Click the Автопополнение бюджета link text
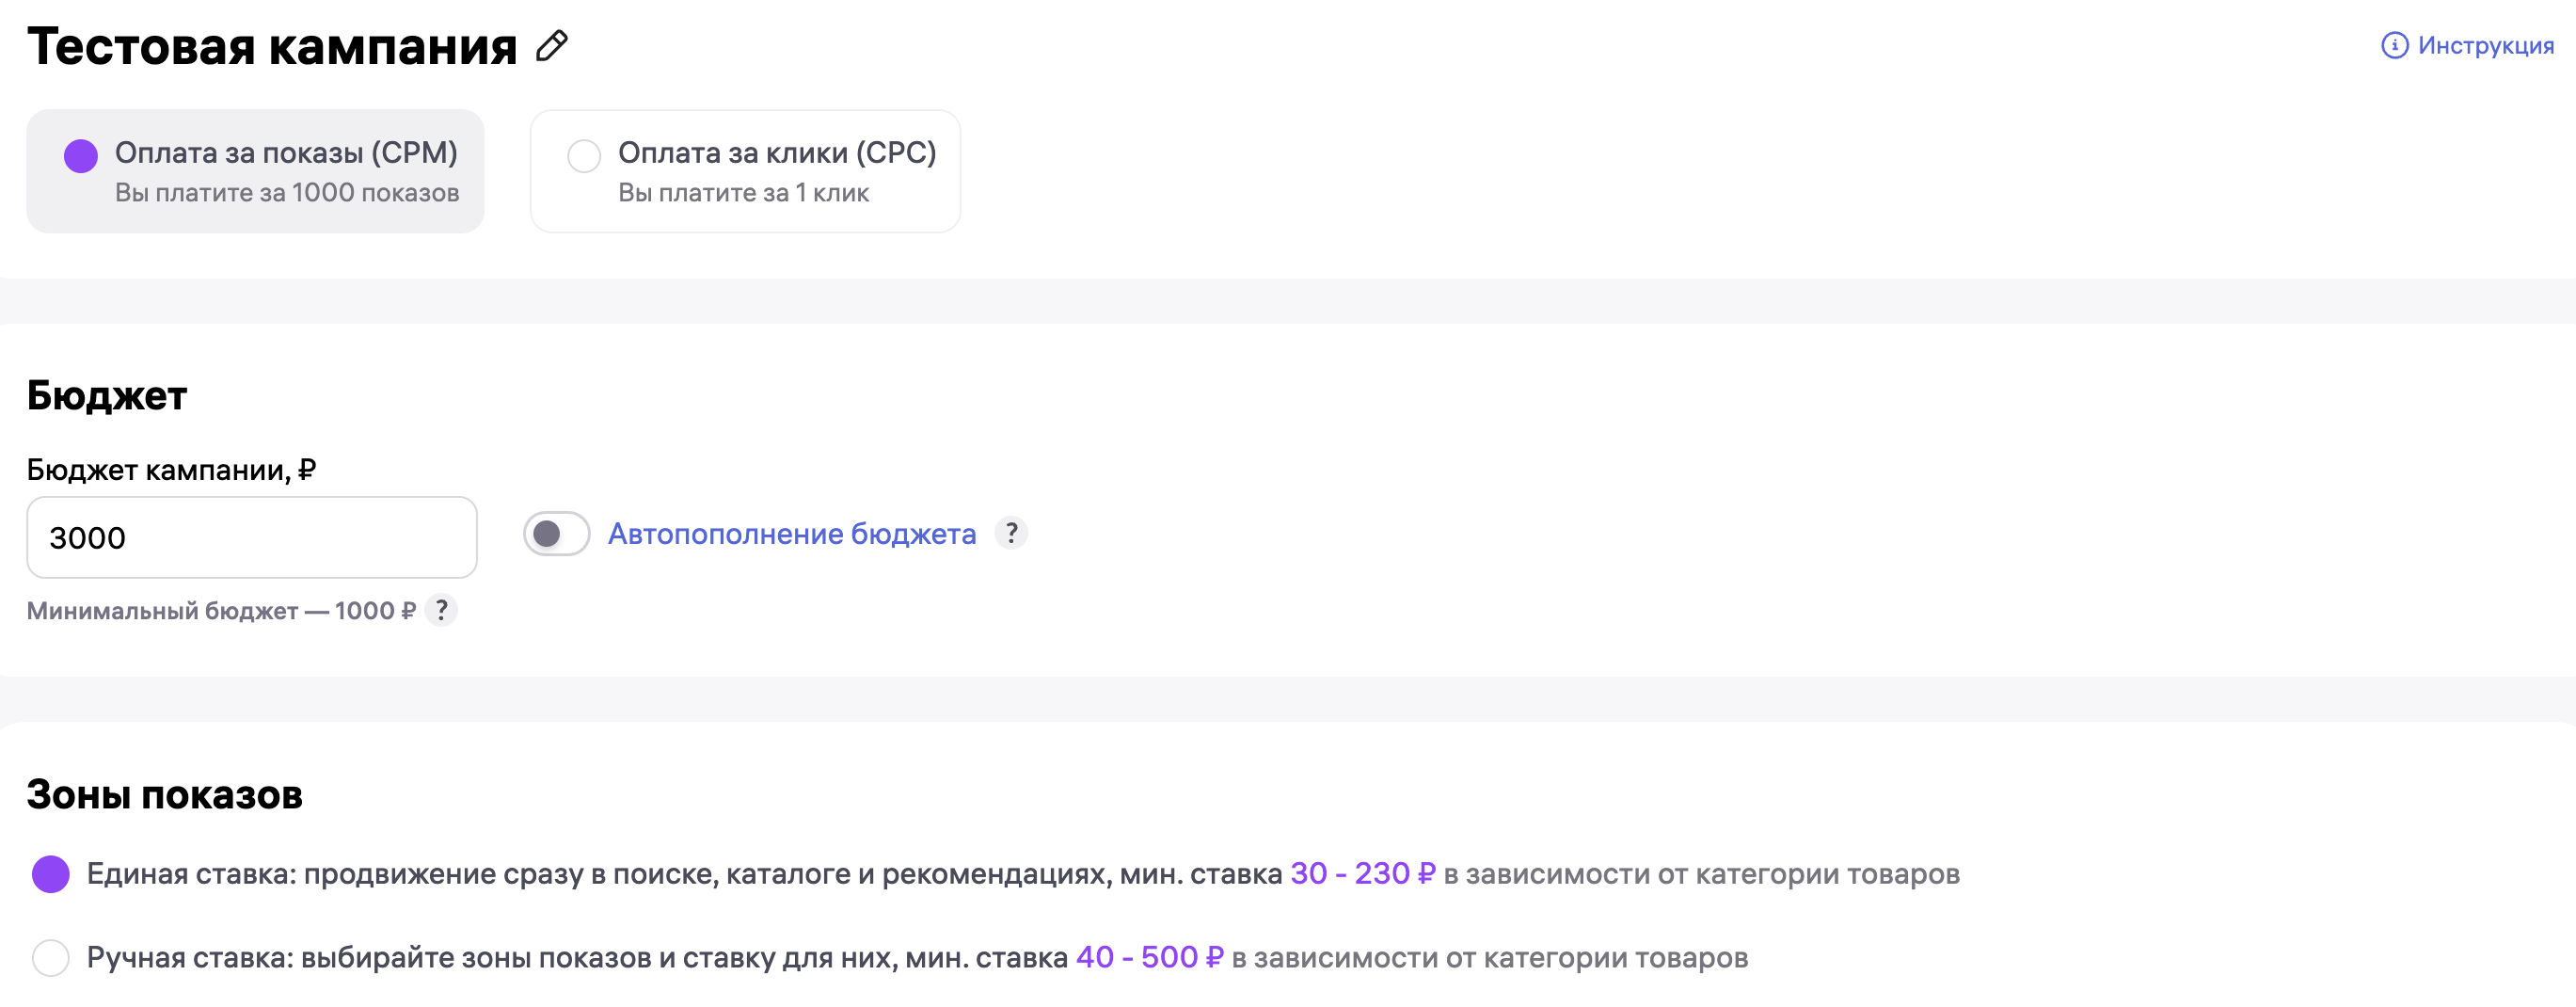The height and width of the screenshot is (1007, 2576). [791, 534]
